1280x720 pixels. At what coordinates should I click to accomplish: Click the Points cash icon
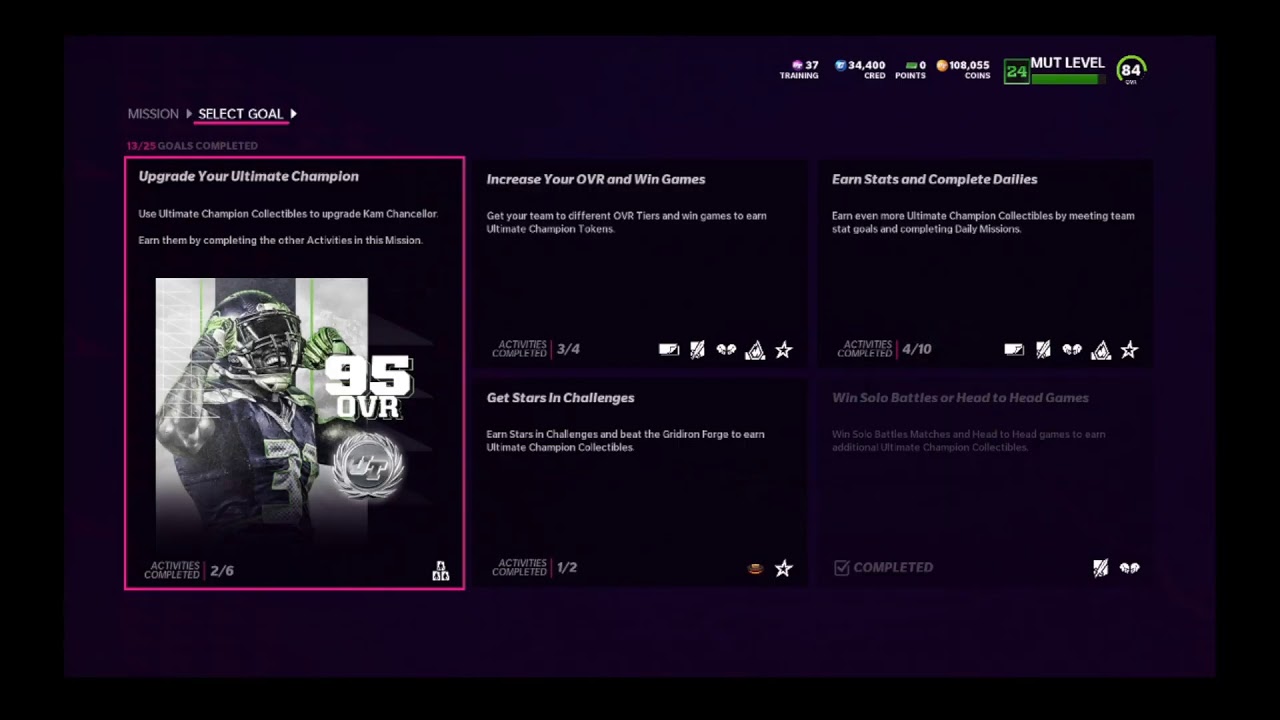click(911, 65)
